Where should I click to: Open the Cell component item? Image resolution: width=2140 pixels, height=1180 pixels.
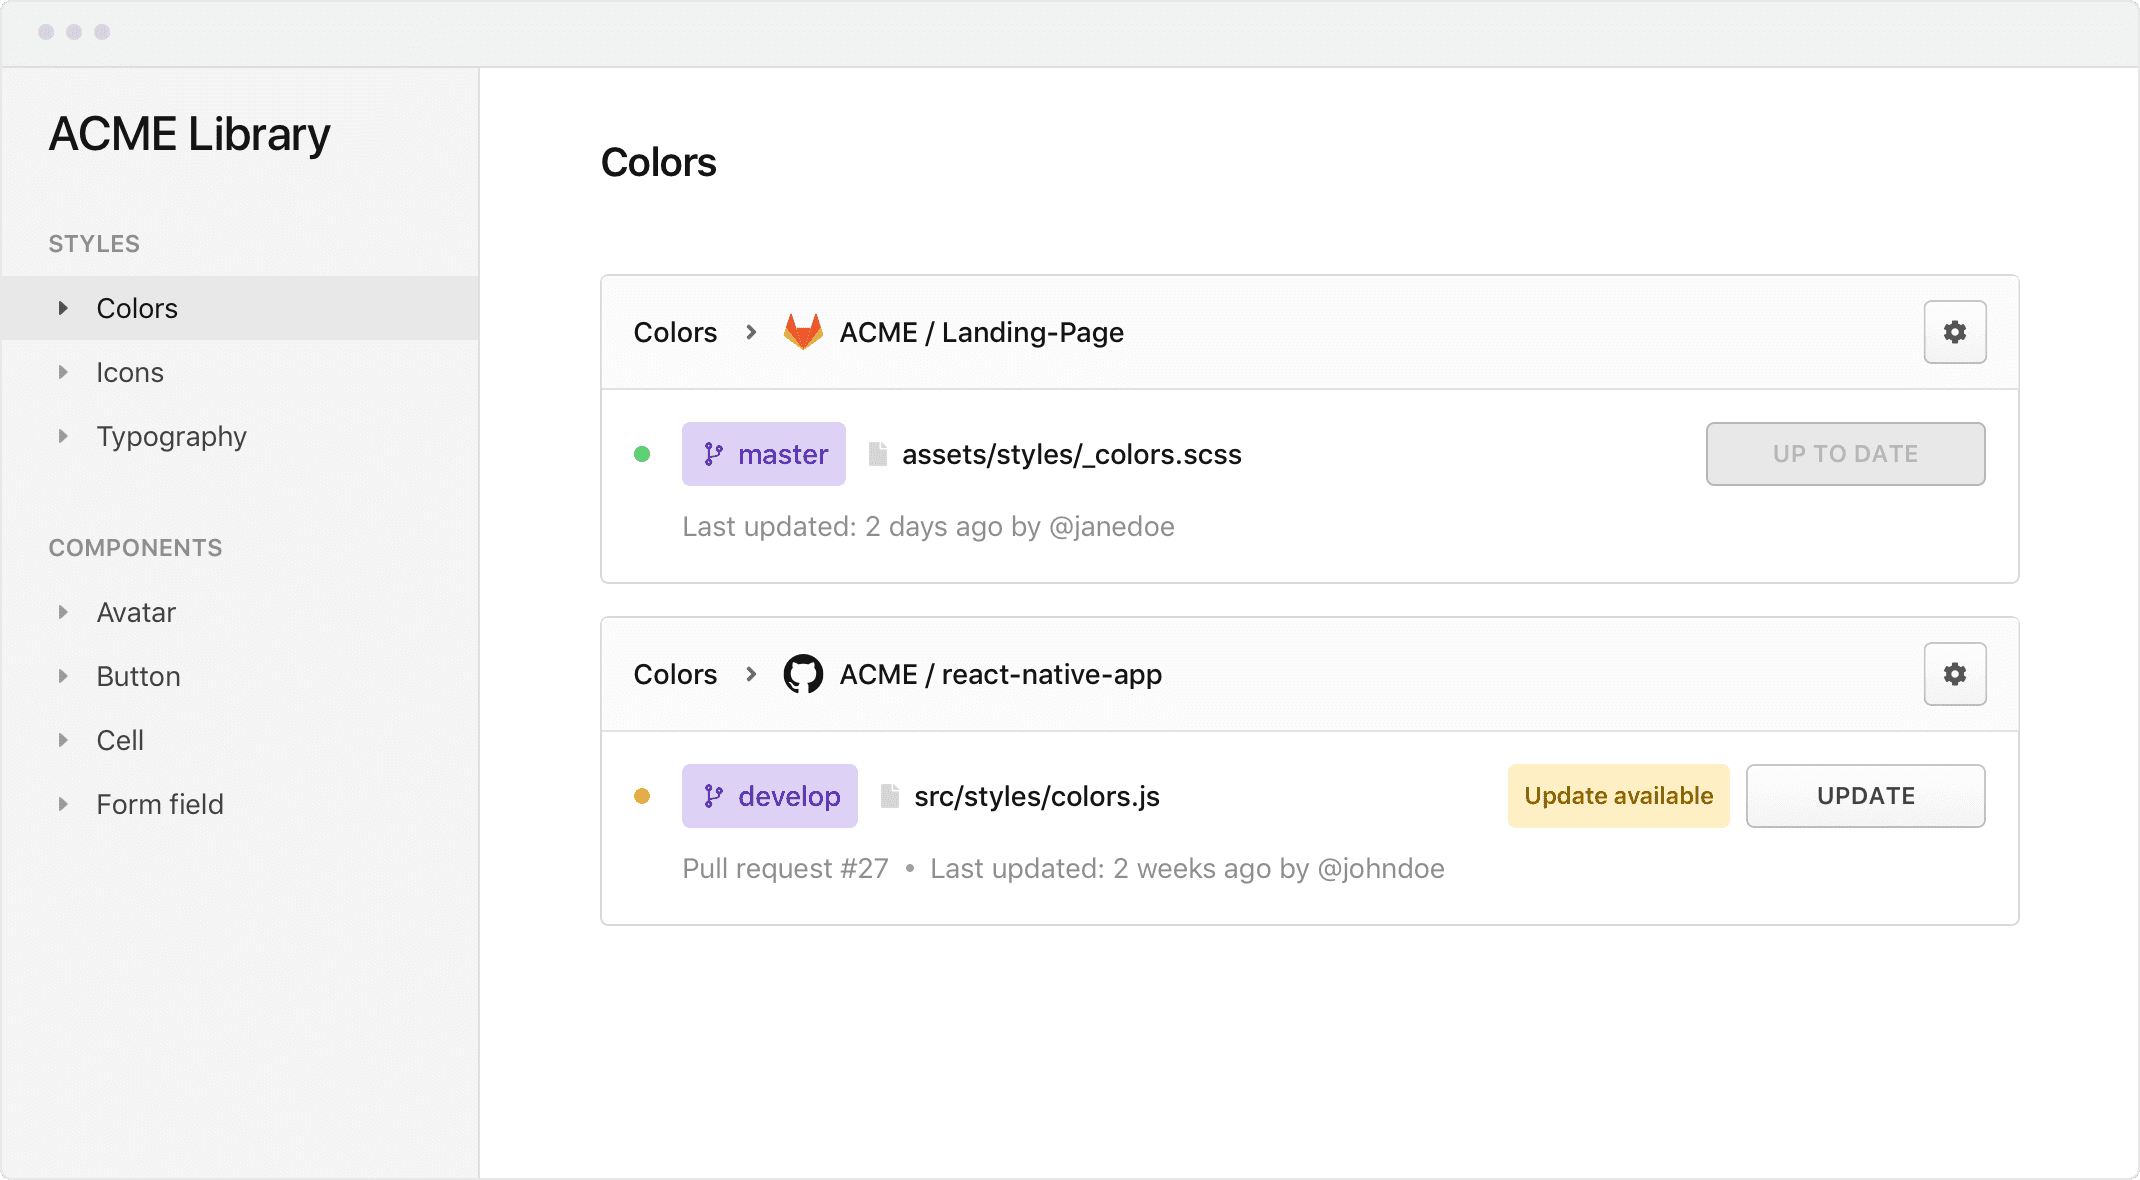click(x=120, y=740)
